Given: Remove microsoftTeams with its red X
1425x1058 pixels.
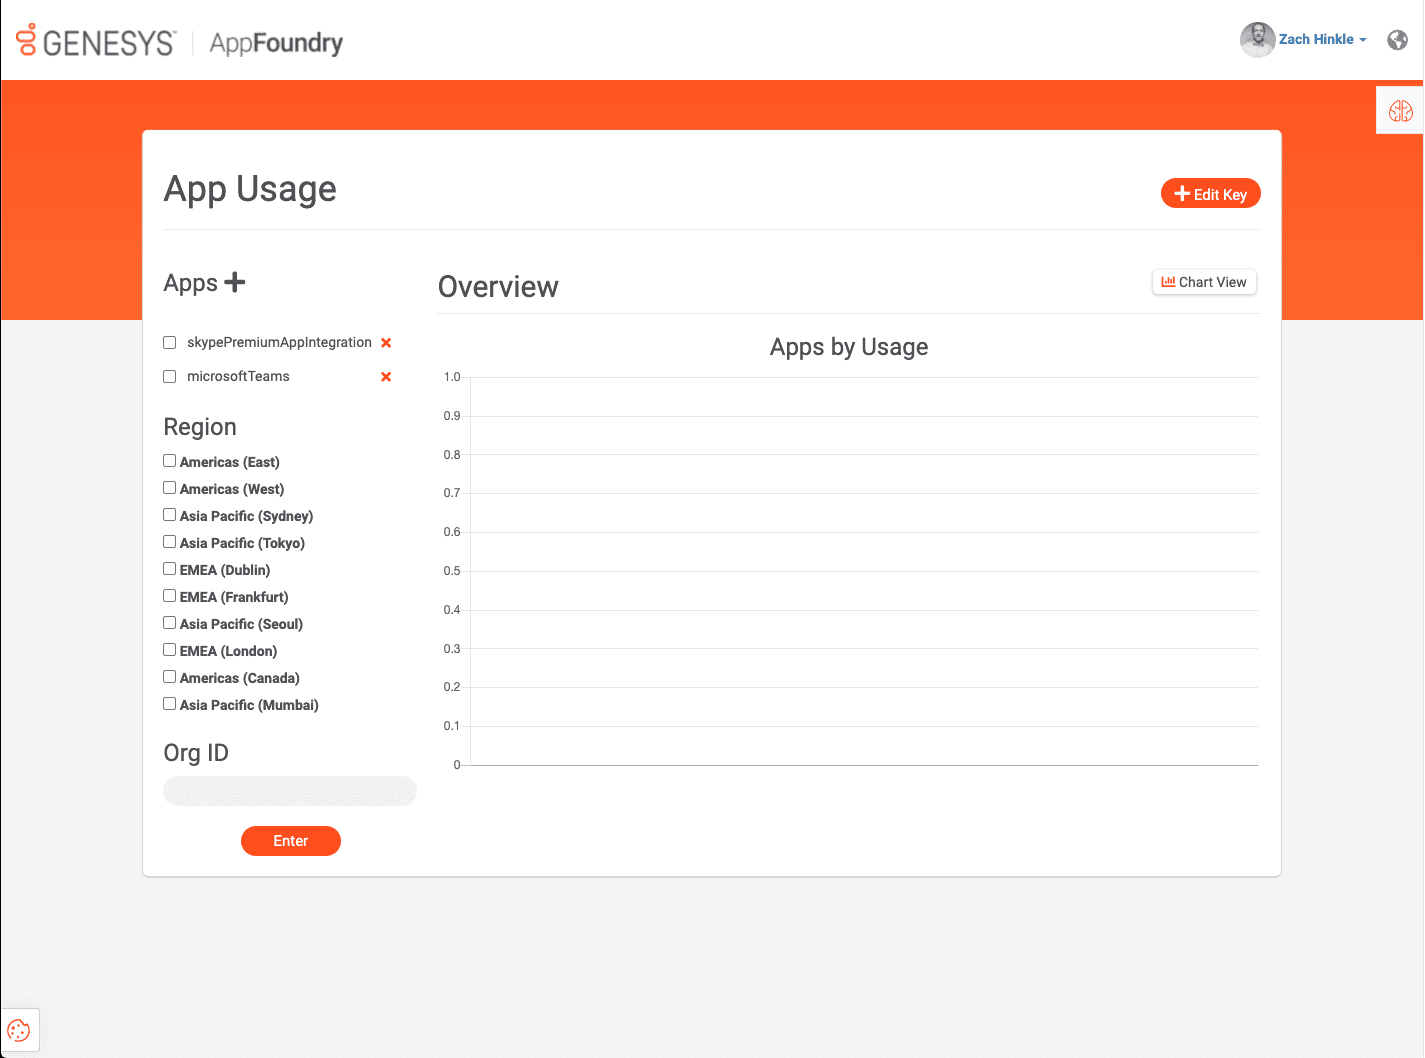Looking at the screenshot, I should coord(386,377).
